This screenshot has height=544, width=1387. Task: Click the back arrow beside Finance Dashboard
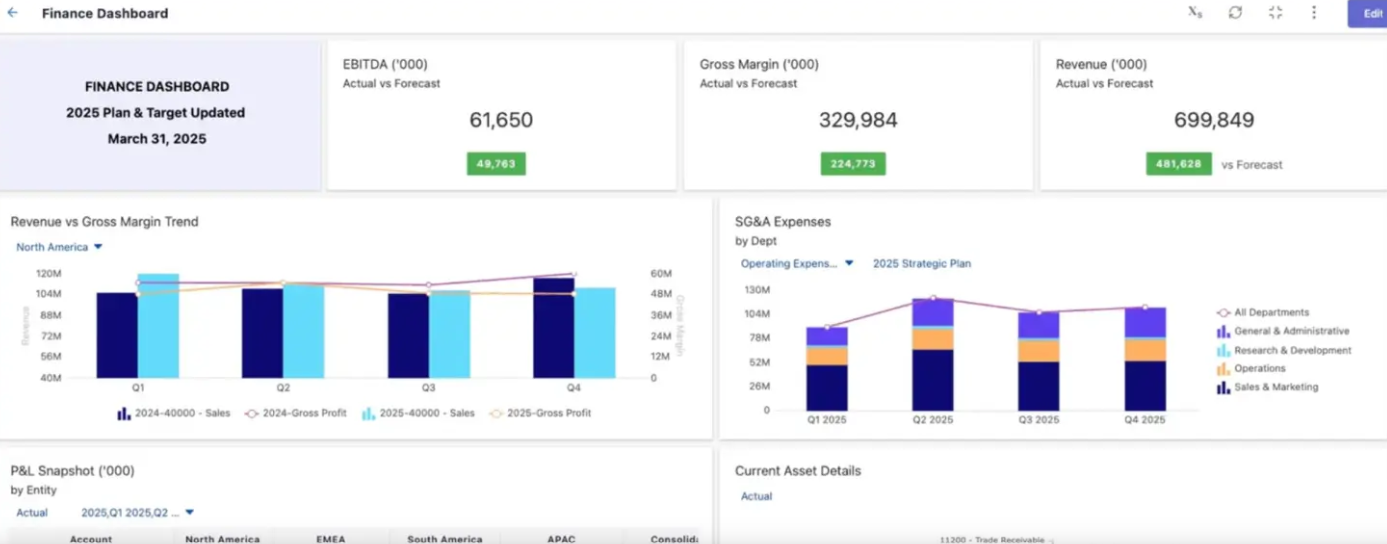[x=13, y=13]
